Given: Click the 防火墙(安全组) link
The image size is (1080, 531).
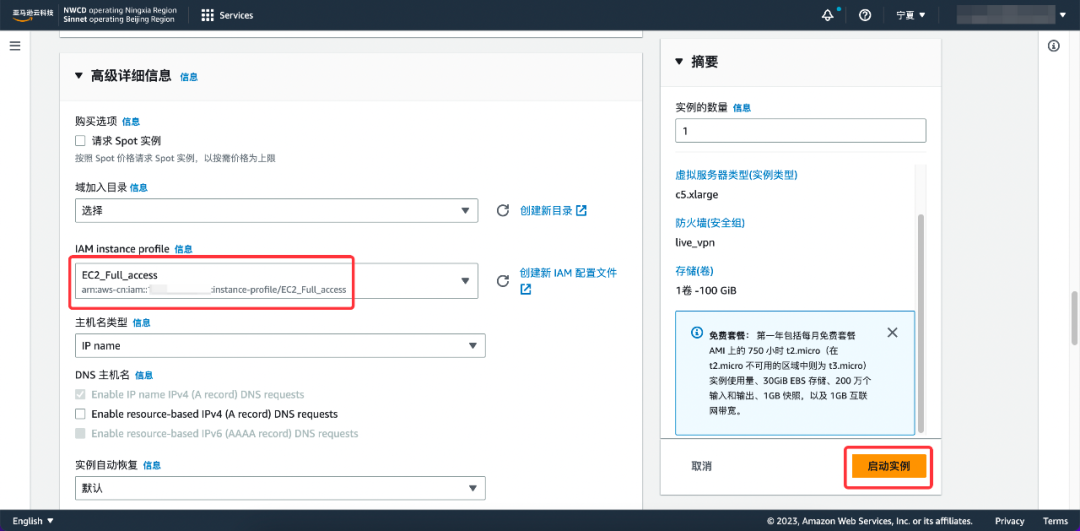Looking at the screenshot, I should click(x=709, y=223).
